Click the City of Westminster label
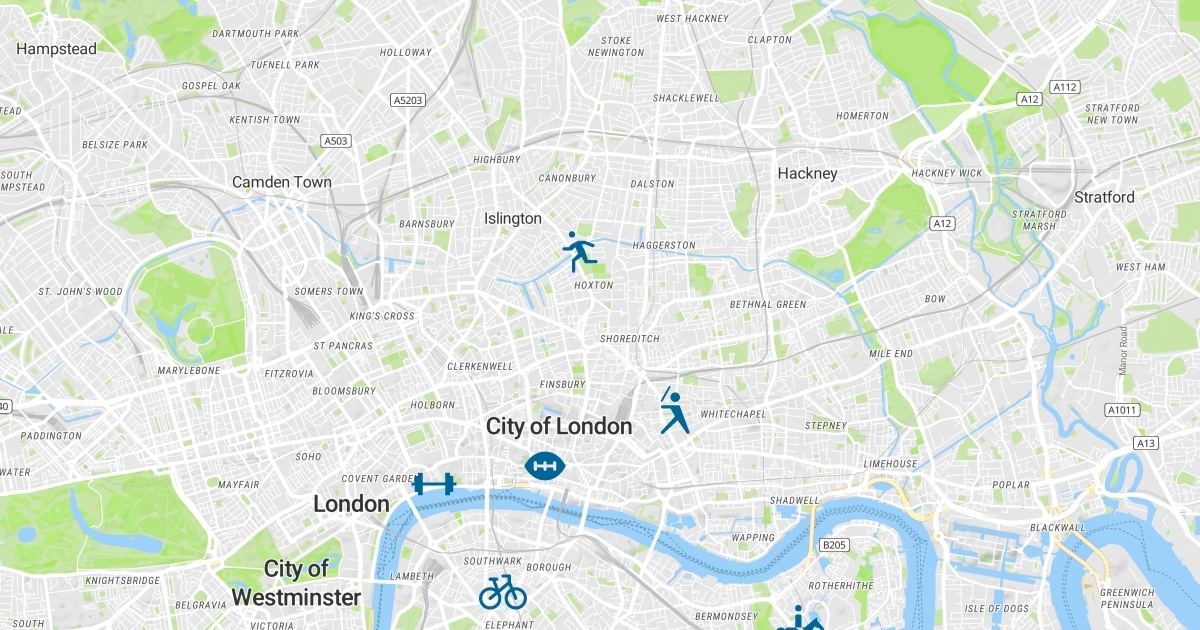 point(297,584)
